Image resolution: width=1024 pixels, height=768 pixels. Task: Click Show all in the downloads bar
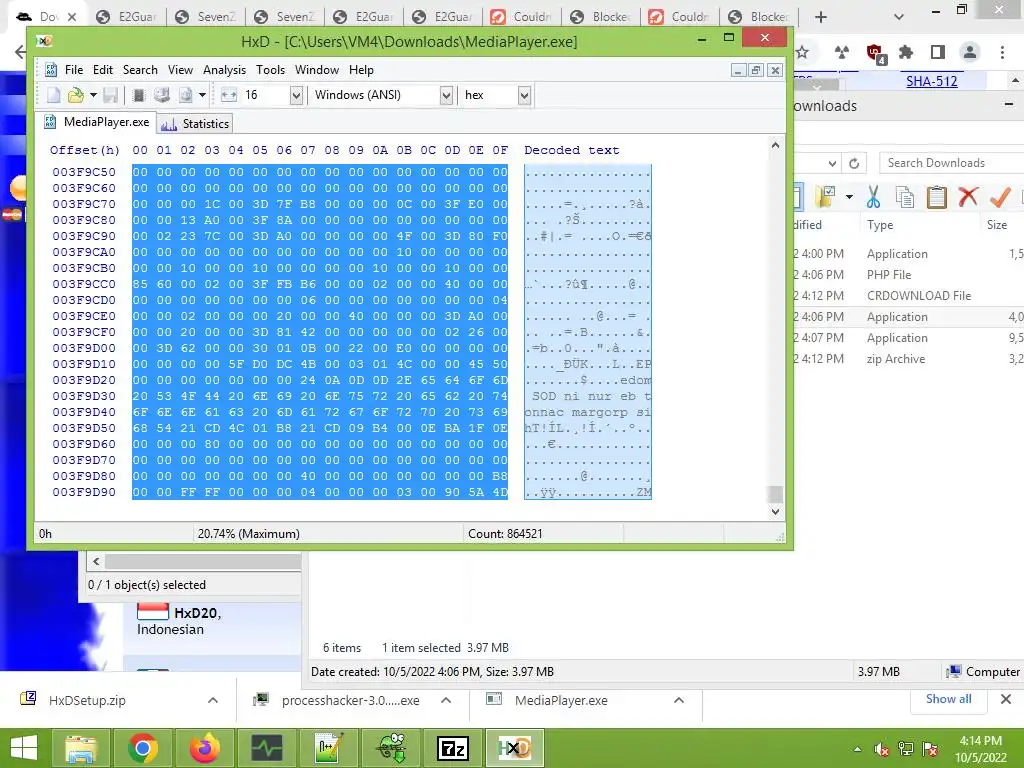pos(949,699)
